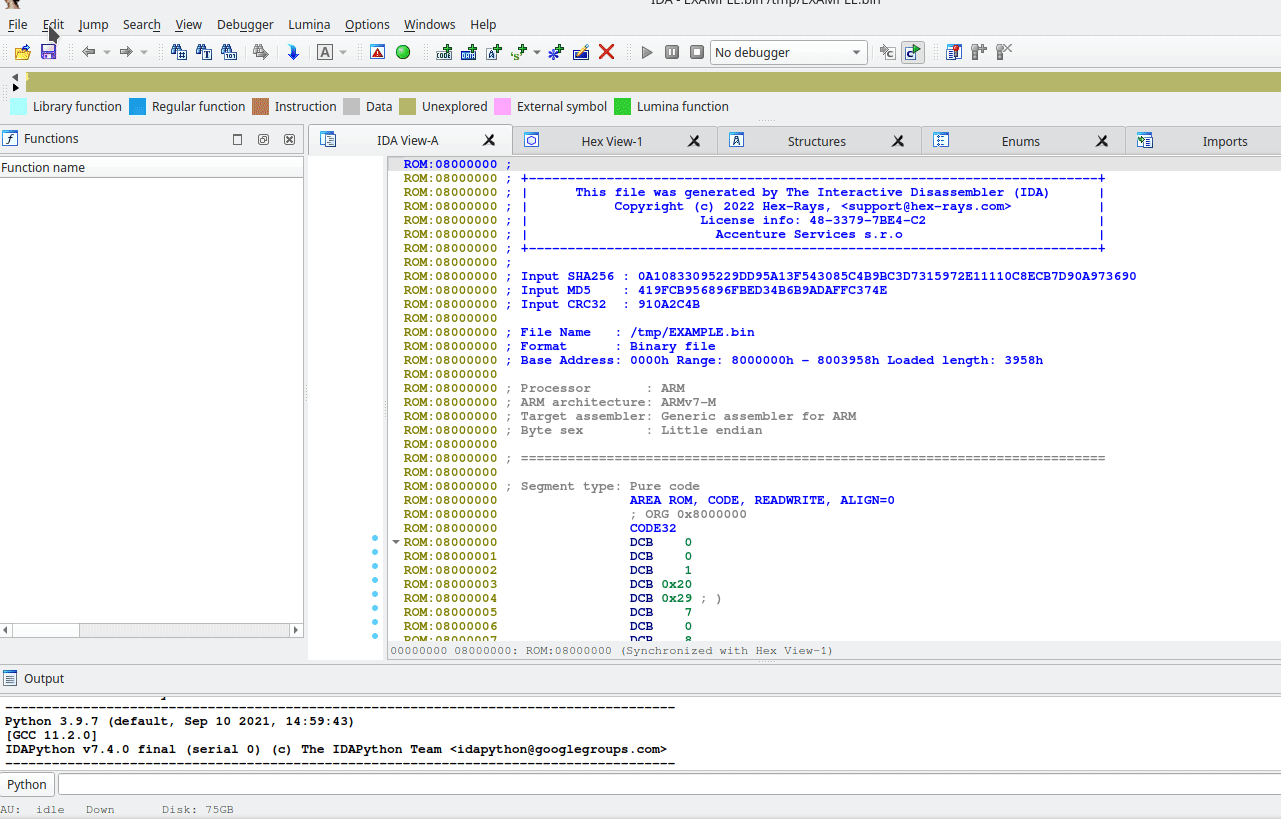Click the Insert code plus icon

pyautogui.click(x=444, y=52)
